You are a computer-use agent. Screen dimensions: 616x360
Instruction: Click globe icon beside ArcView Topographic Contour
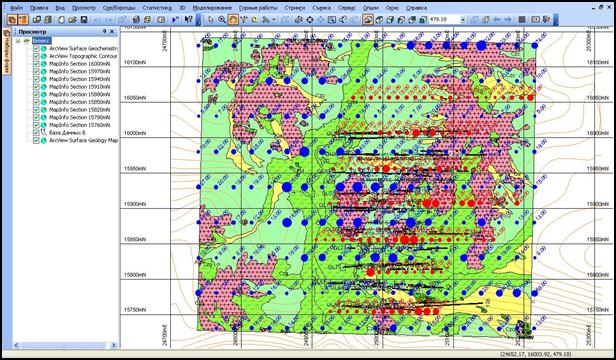[x=44, y=56]
